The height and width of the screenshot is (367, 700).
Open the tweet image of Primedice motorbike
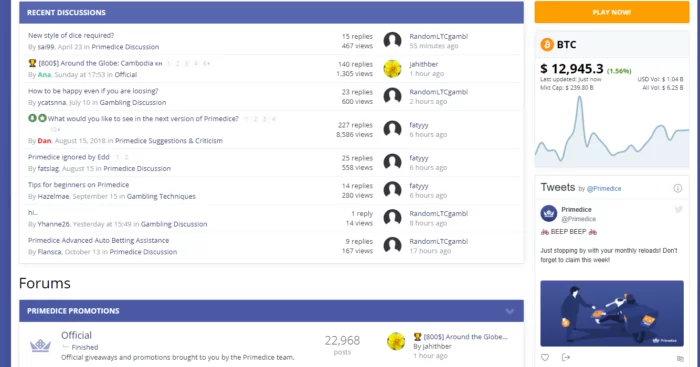[612, 313]
